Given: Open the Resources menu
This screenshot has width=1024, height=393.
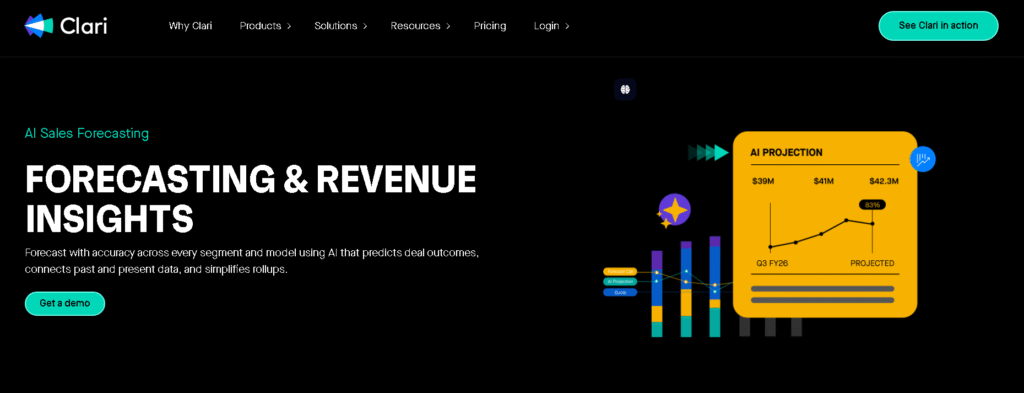Looking at the screenshot, I should point(421,26).
